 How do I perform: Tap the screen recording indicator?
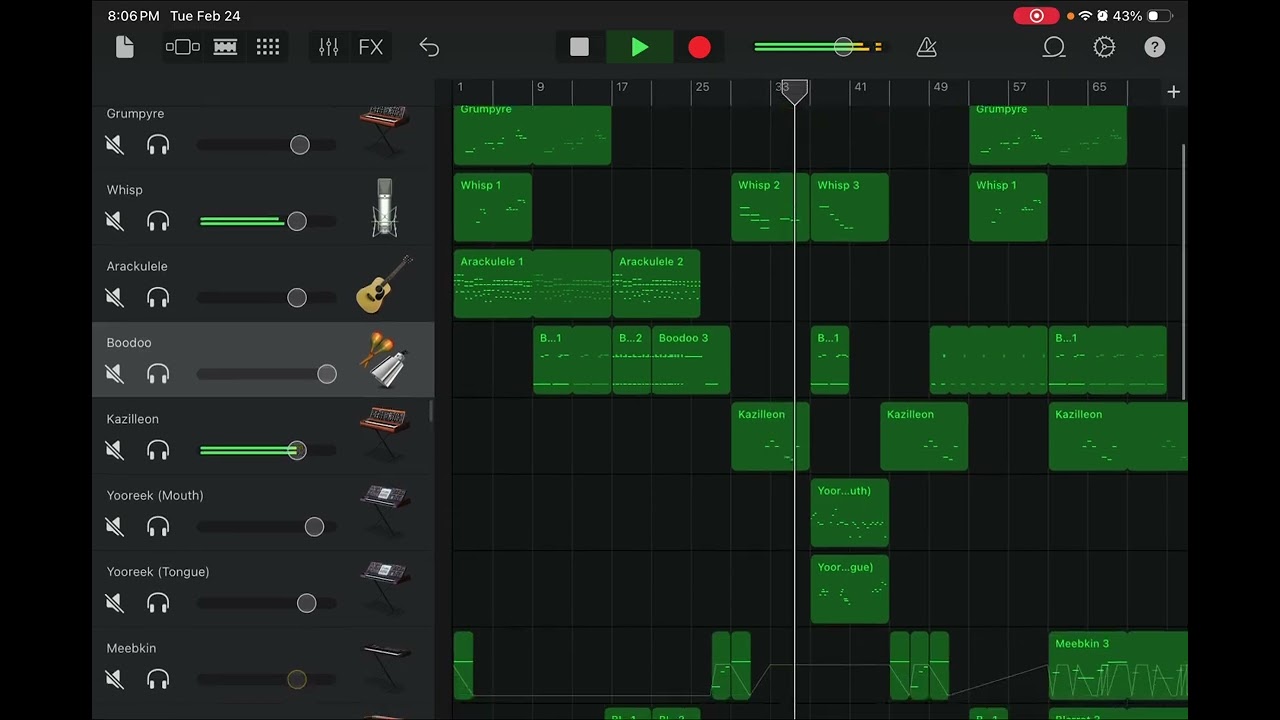(1036, 16)
